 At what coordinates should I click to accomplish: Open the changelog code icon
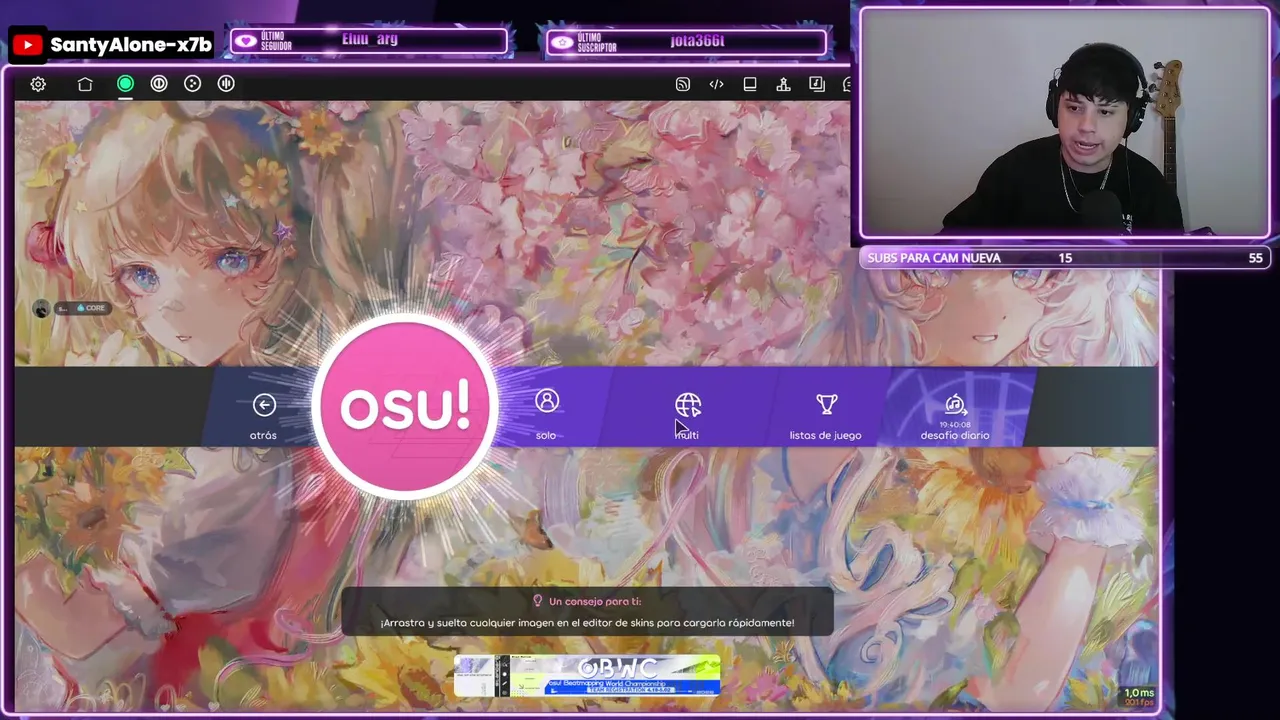[716, 84]
